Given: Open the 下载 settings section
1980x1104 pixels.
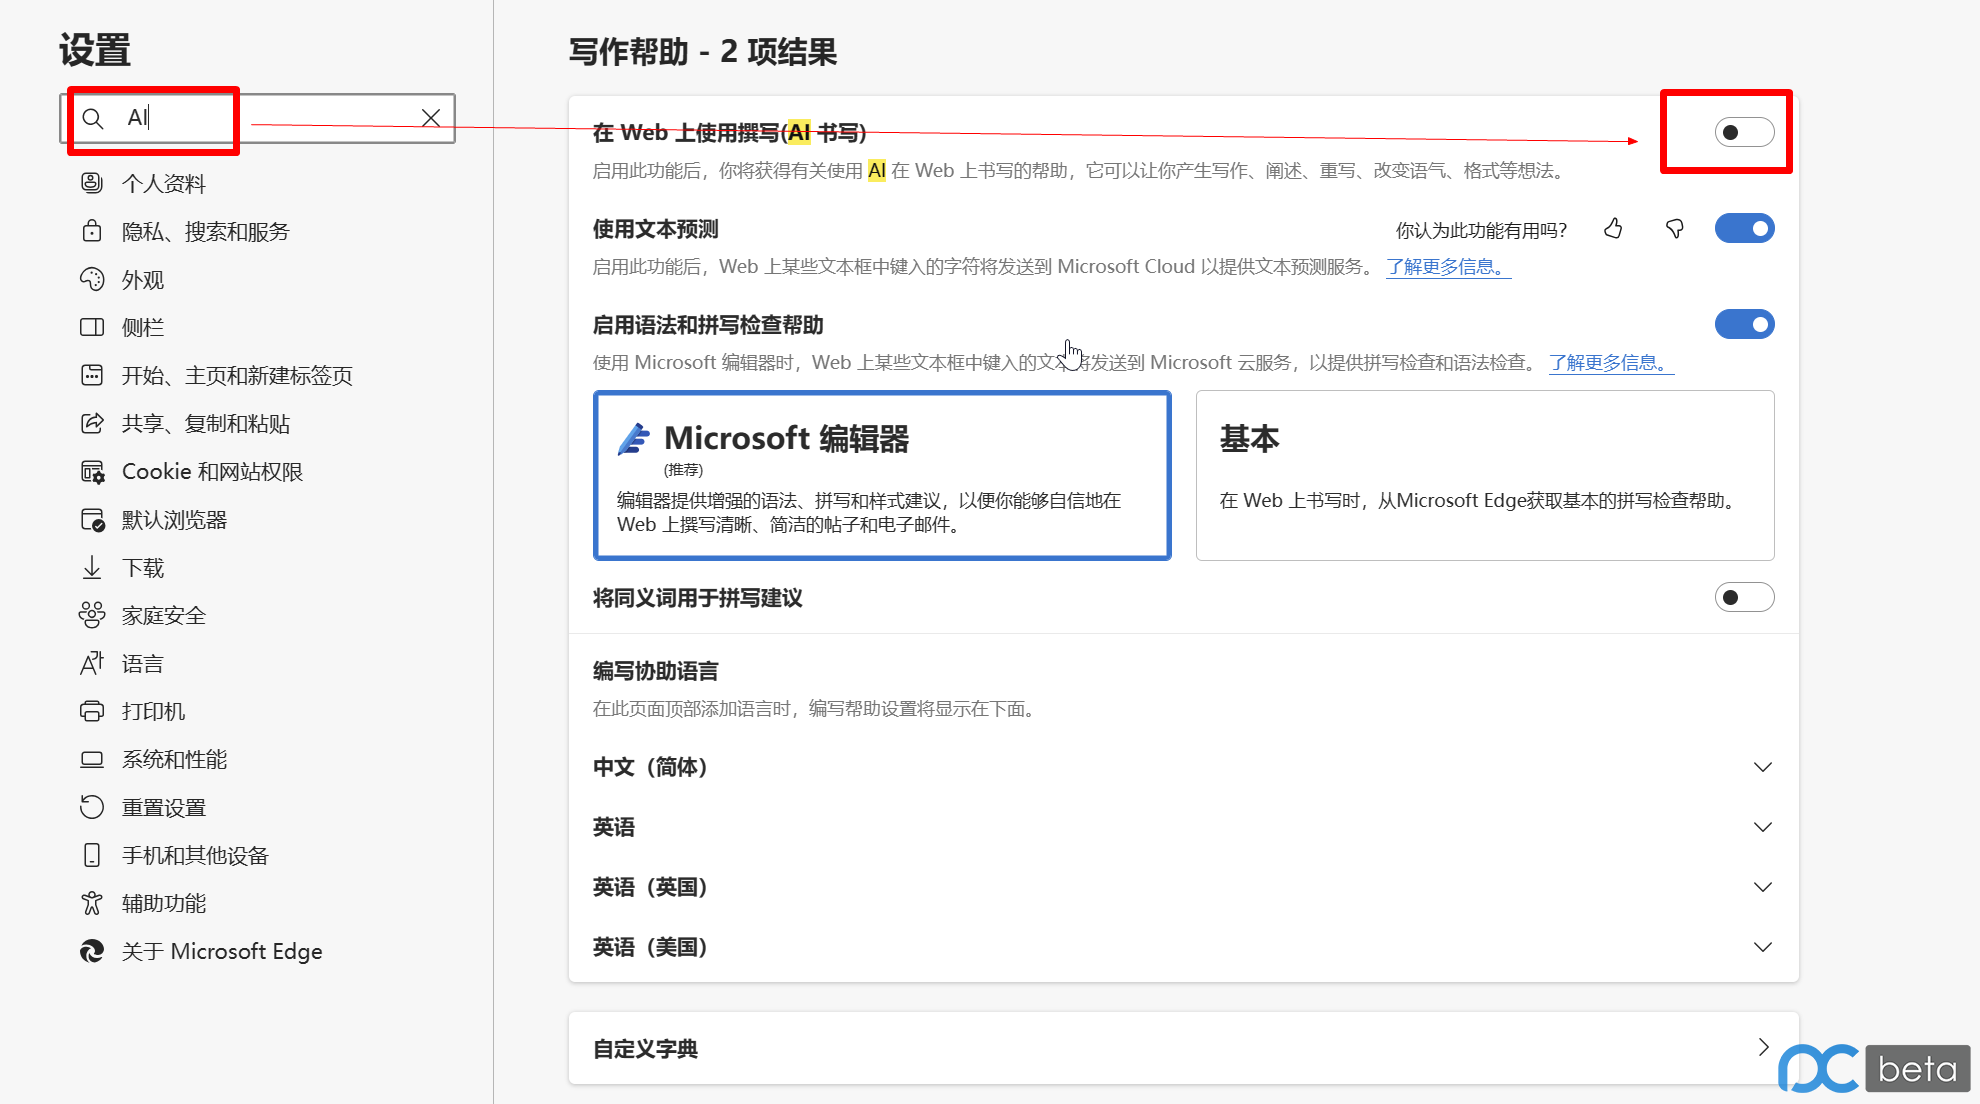Looking at the screenshot, I should (x=143, y=567).
